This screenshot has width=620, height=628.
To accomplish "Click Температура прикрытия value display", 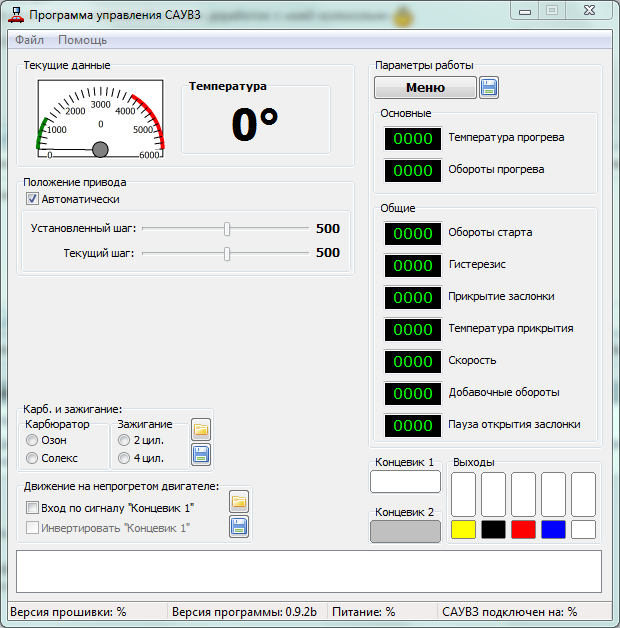I will click(413, 330).
